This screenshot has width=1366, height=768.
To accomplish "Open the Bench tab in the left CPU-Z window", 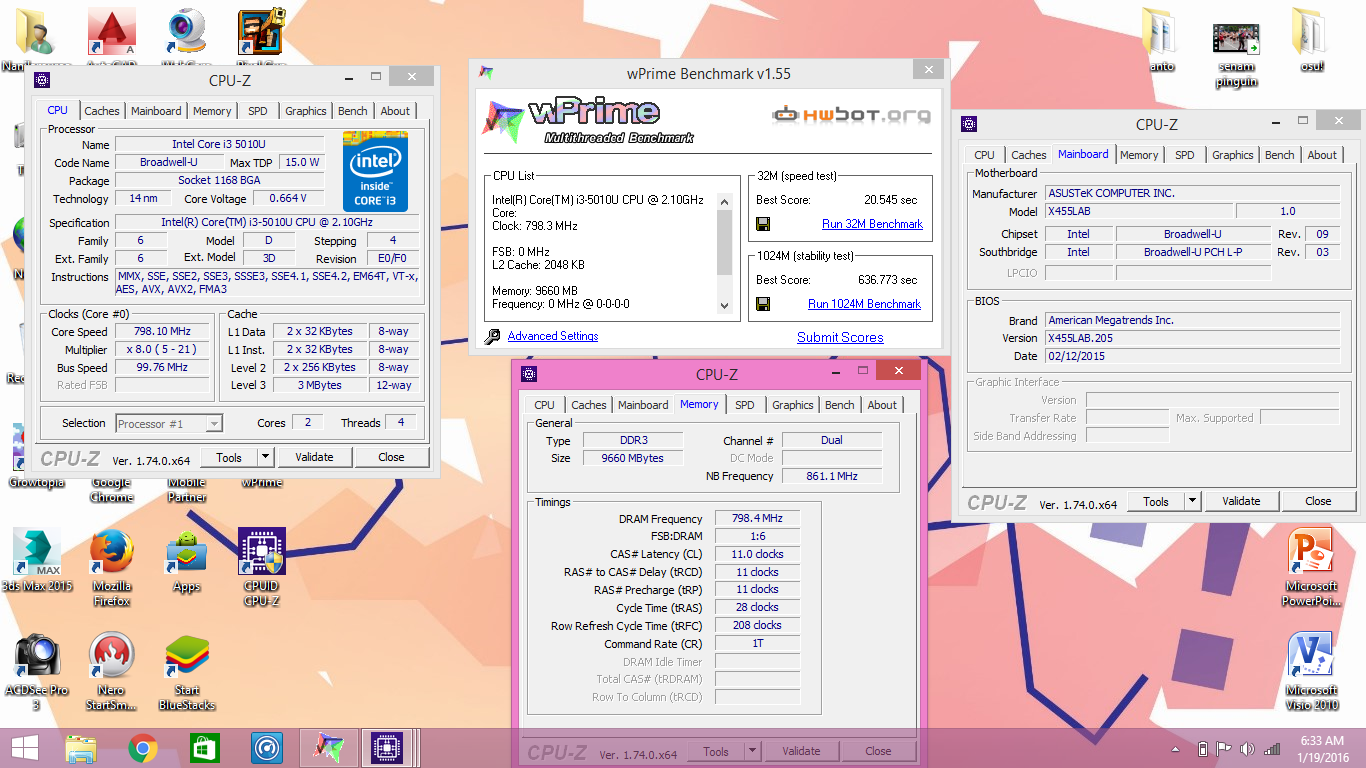I will click(x=352, y=111).
